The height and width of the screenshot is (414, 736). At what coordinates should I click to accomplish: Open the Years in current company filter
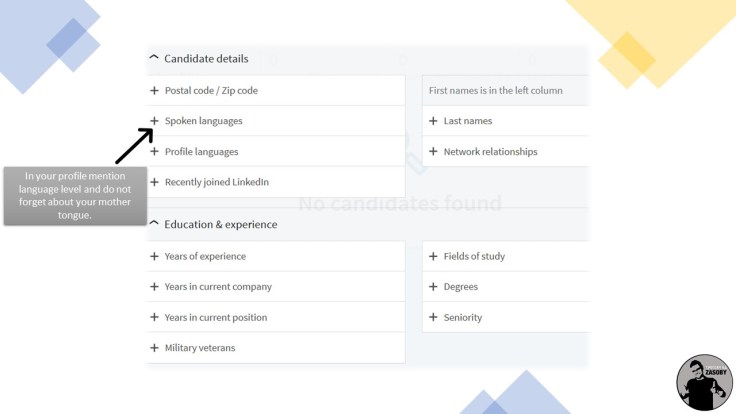pyautogui.click(x=218, y=287)
